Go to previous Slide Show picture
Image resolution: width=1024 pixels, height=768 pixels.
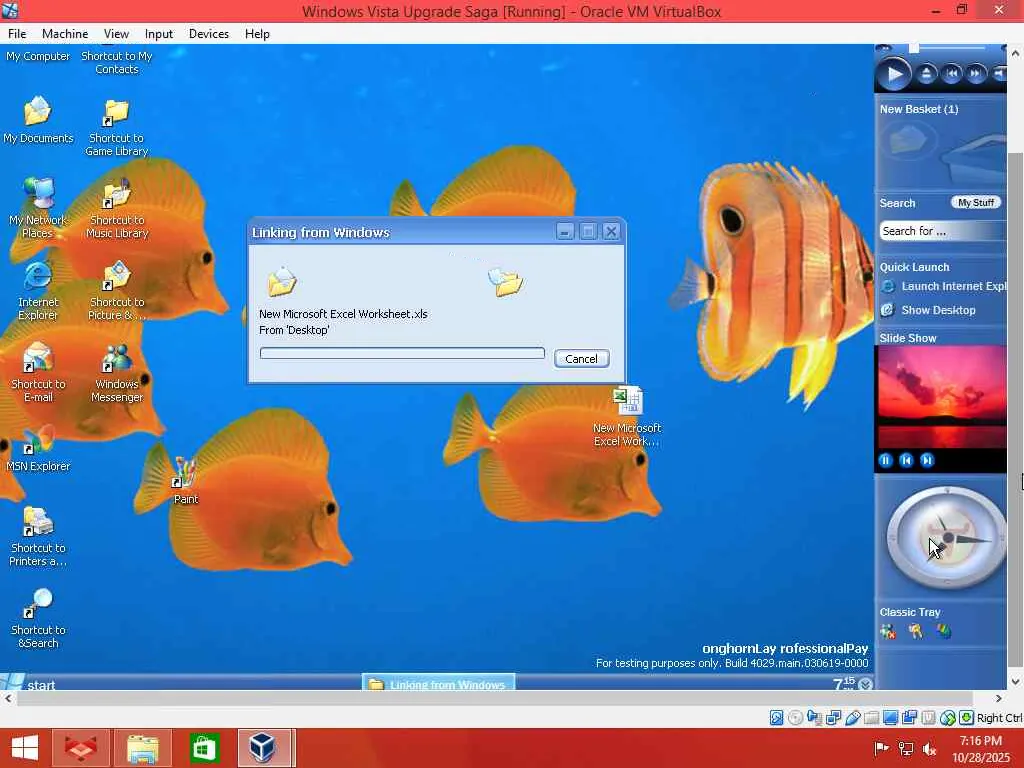[906, 460]
